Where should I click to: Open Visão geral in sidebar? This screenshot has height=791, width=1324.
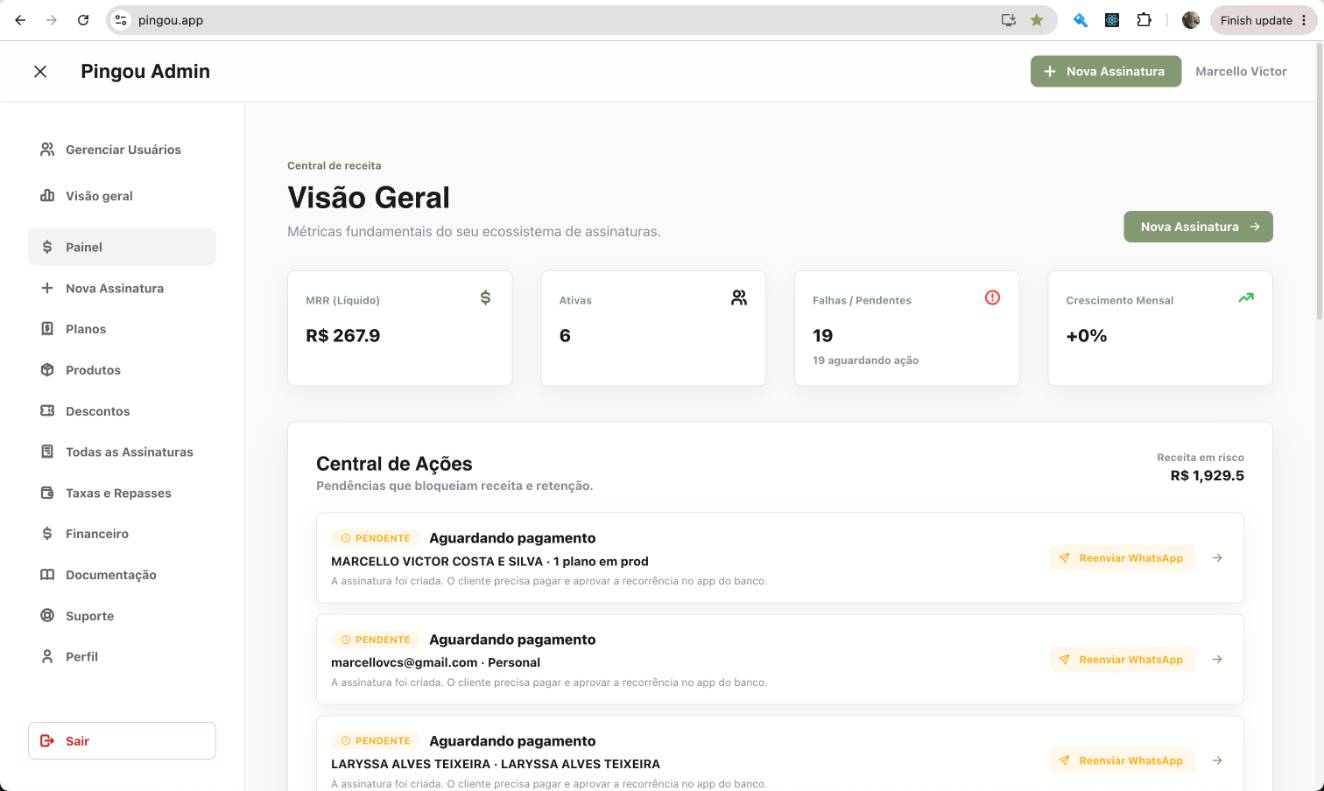[122, 195]
